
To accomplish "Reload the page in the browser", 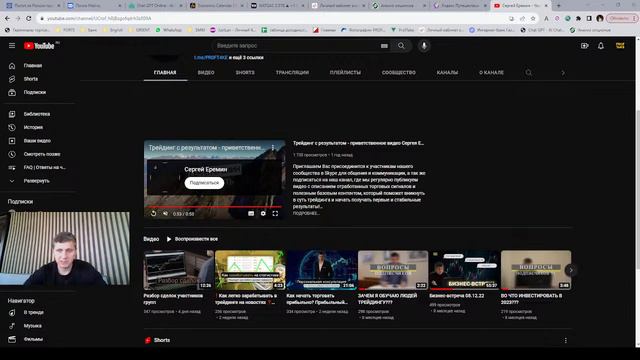I will coord(29,18).
